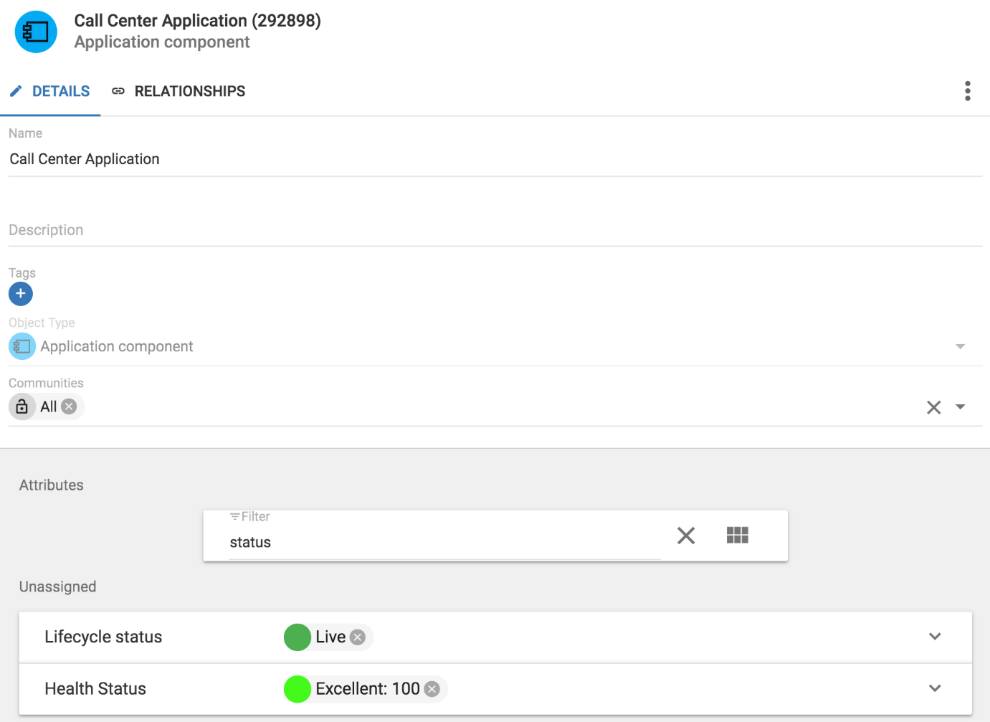
Task: Add a new tag with plus button
Action: [x=21, y=293]
